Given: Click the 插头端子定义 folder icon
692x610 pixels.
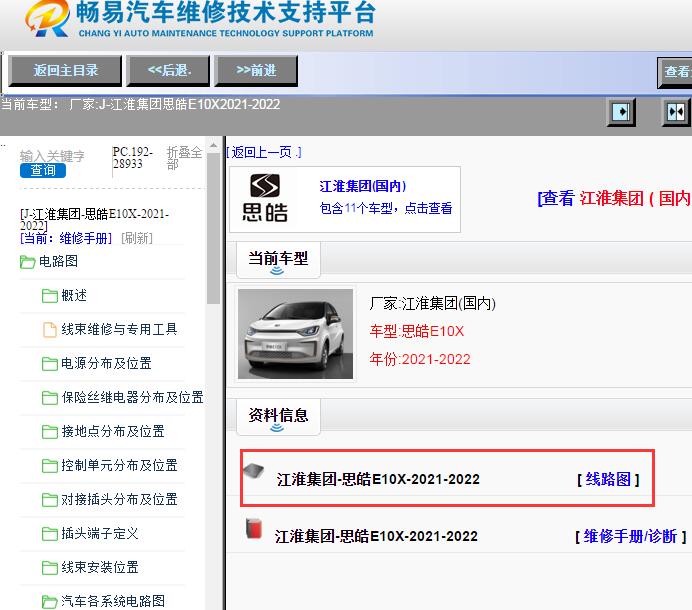Looking at the screenshot, I should pyautogui.click(x=50, y=534).
